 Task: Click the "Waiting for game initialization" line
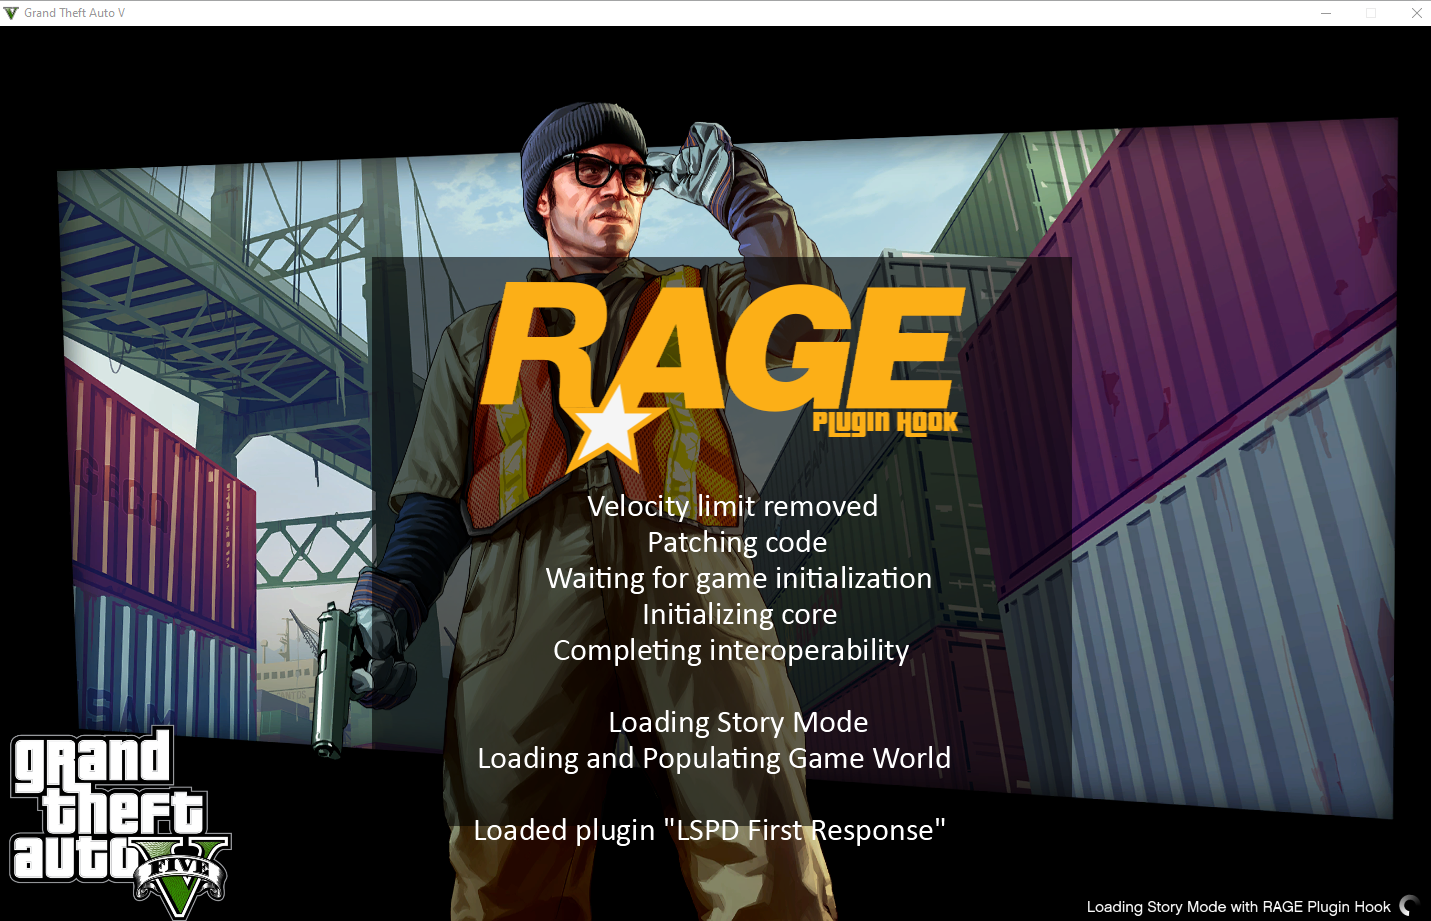tap(739, 579)
